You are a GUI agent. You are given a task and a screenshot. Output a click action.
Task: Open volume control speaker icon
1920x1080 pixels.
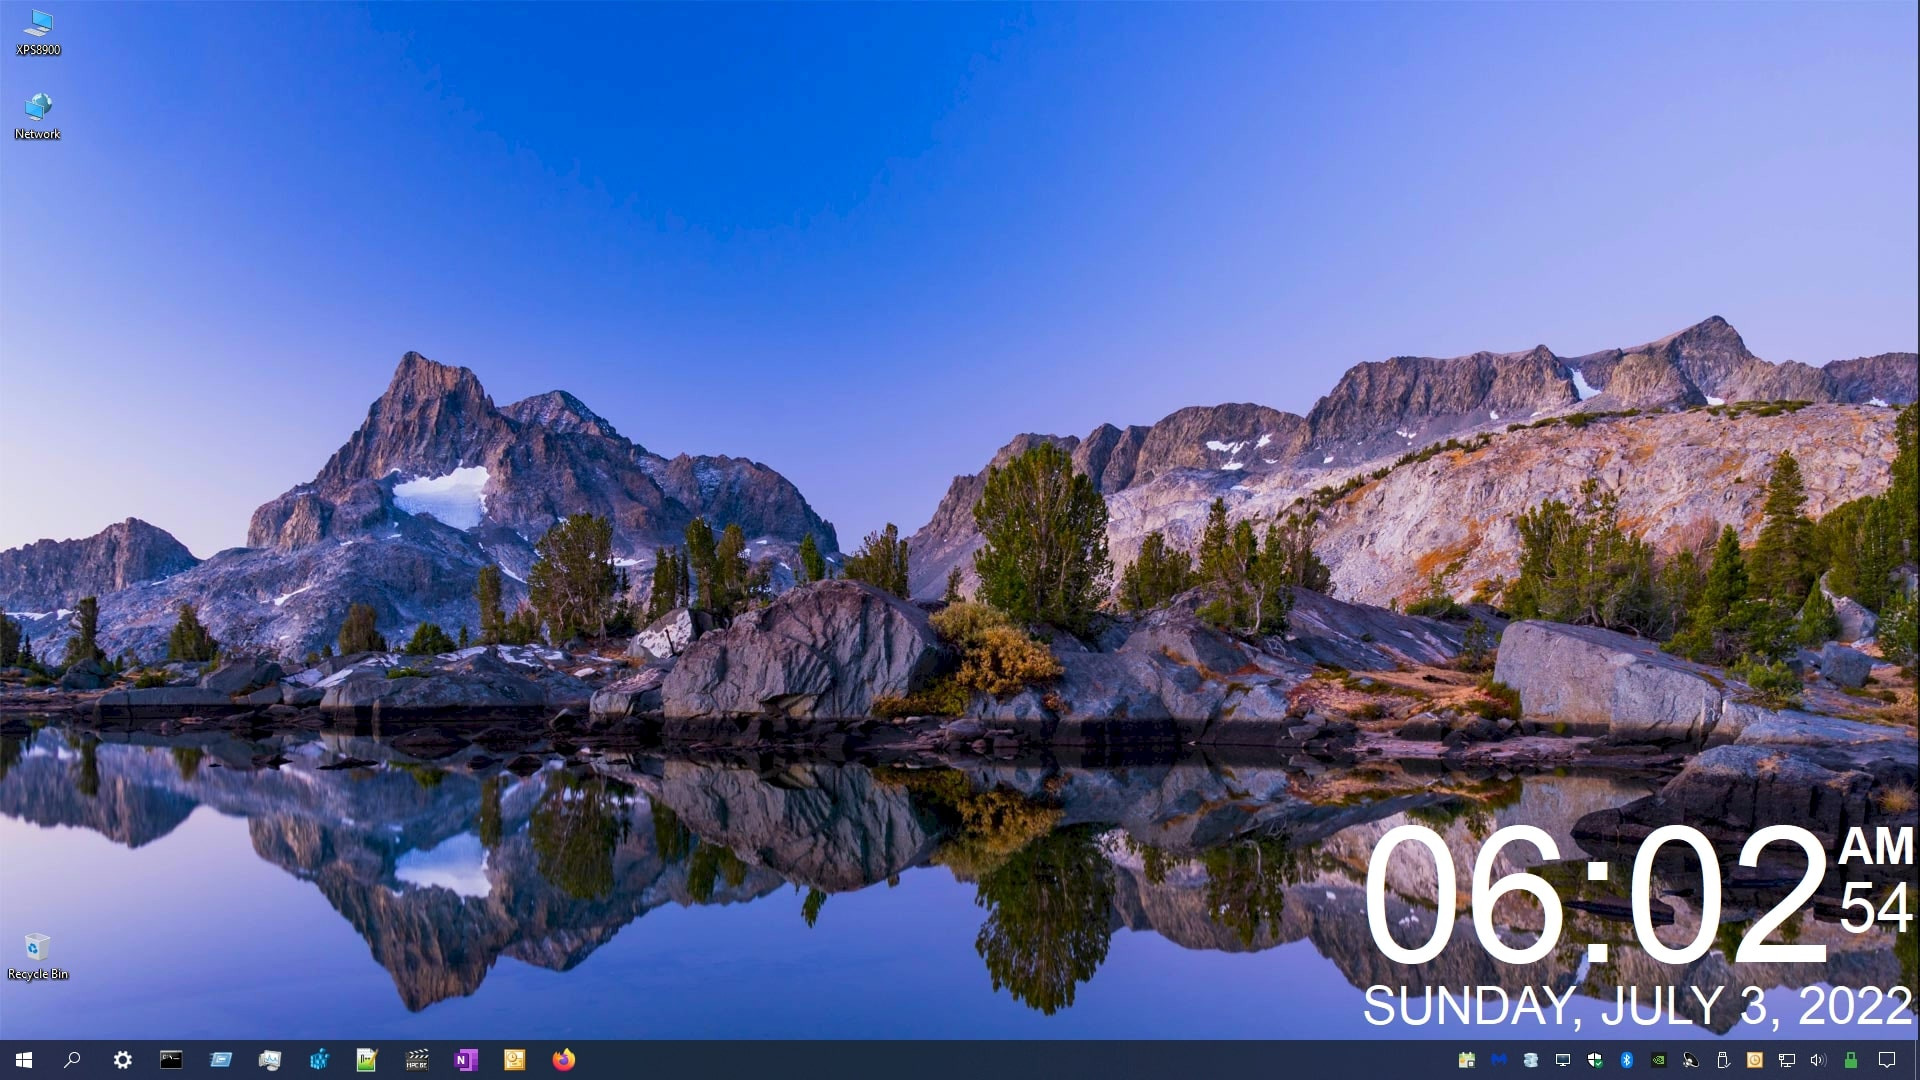[x=1819, y=1060]
